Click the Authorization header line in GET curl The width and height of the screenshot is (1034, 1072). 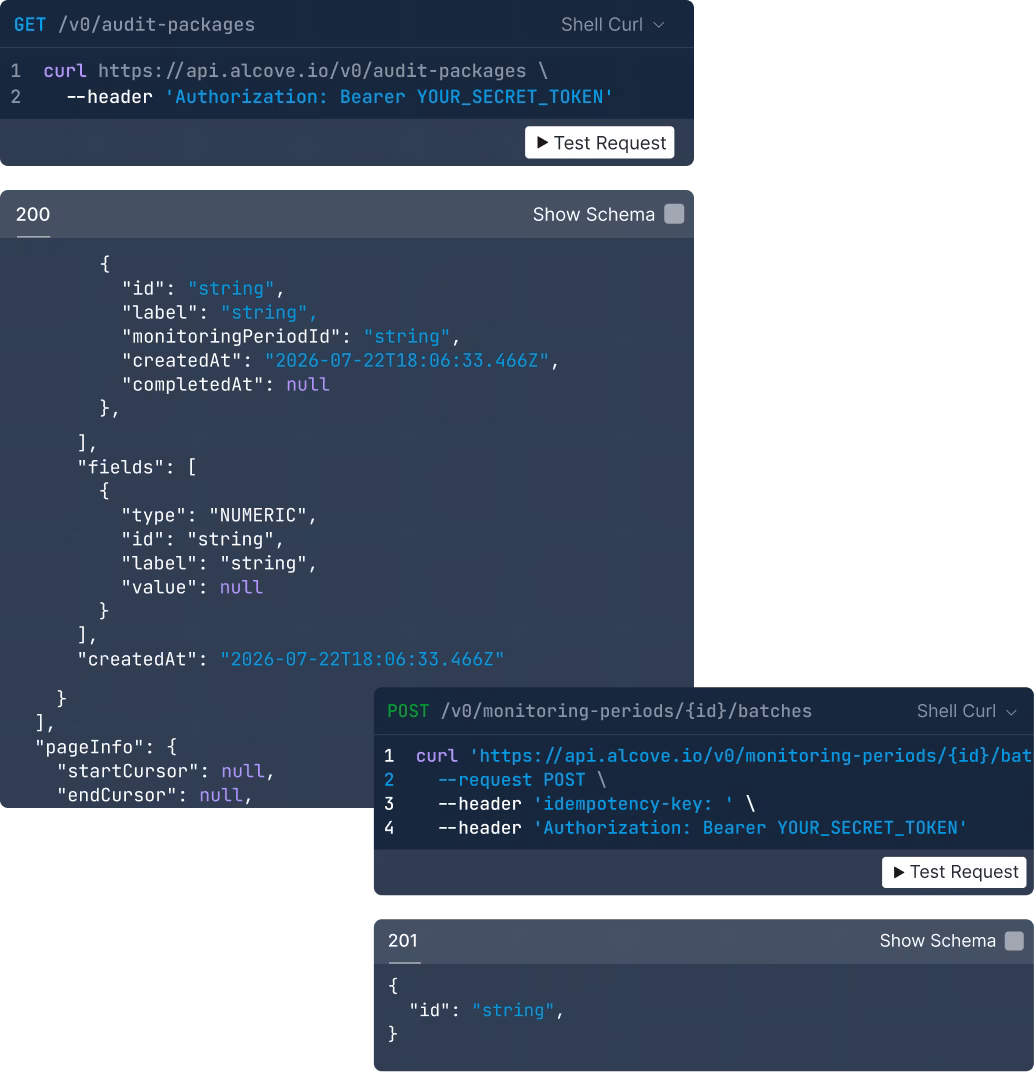(339, 96)
